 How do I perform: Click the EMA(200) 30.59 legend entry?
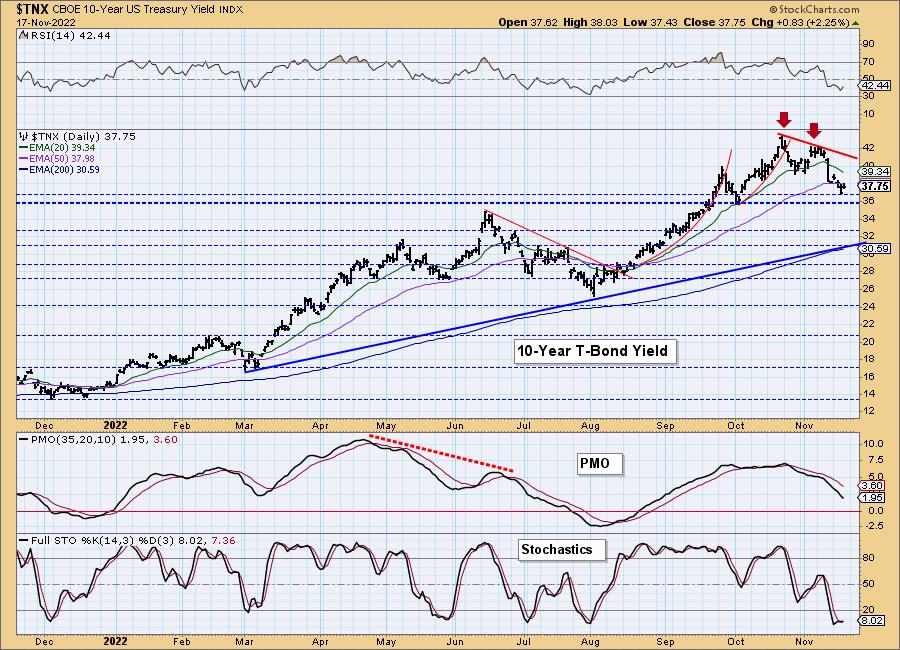[60, 169]
